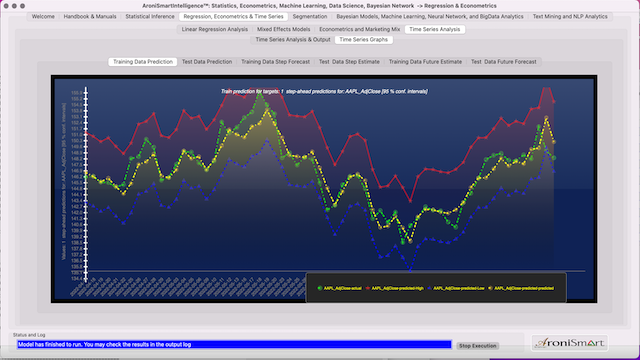Screen dimensions: 640x360
Task: Click the AAPL_AdjClose-actual legend label
Action: click(342, 288)
